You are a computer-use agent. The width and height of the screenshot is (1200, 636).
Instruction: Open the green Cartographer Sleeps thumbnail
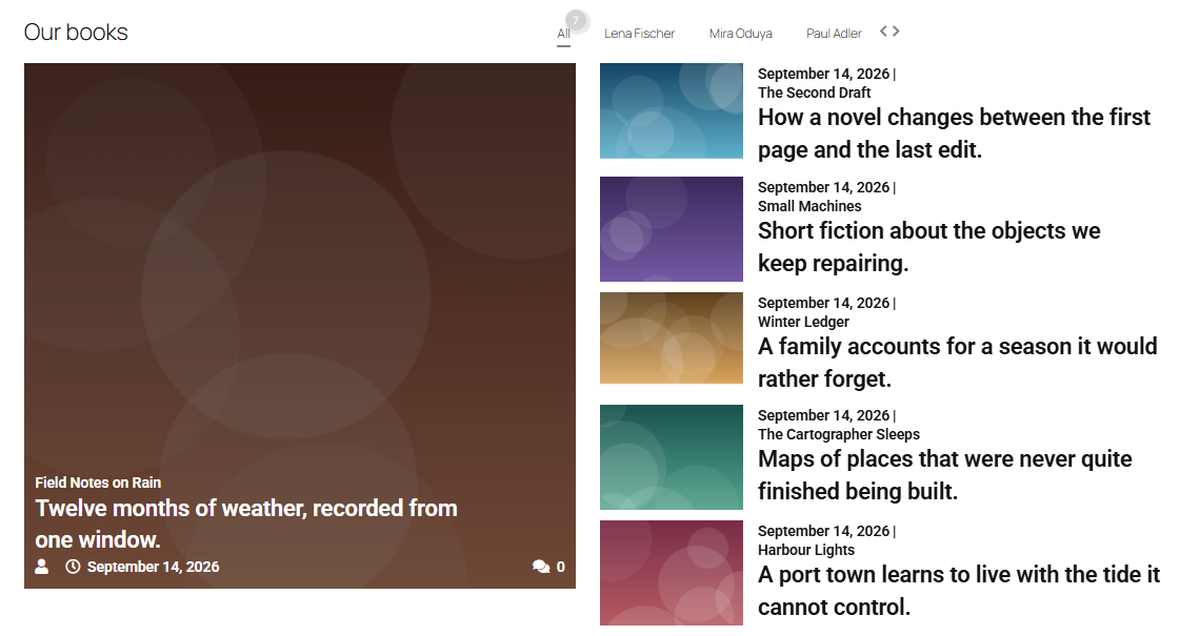[671, 457]
